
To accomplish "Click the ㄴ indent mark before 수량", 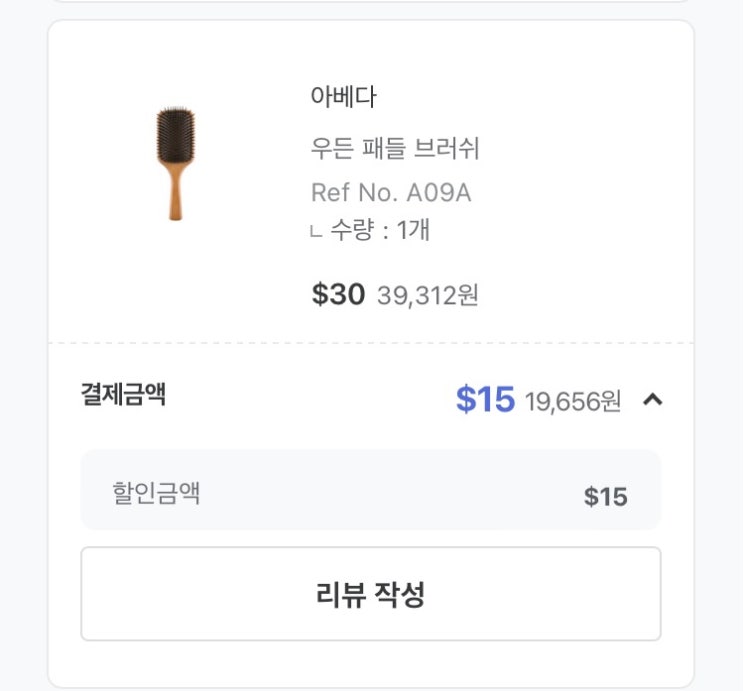I will [x=316, y=232].
